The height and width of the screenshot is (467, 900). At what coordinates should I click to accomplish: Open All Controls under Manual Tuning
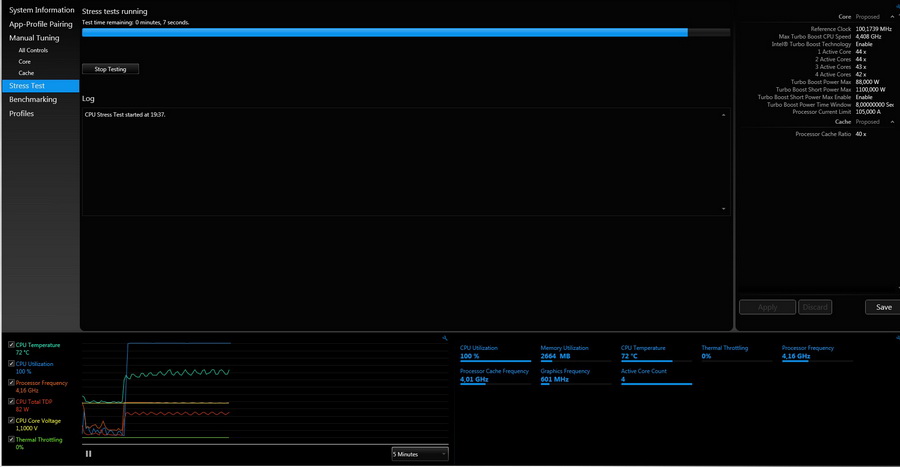coord(33,50)
